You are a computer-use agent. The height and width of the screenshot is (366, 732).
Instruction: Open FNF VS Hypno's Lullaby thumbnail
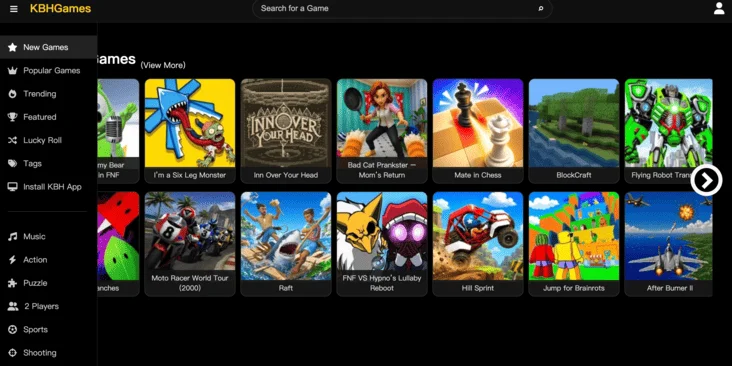pos(382,231)
